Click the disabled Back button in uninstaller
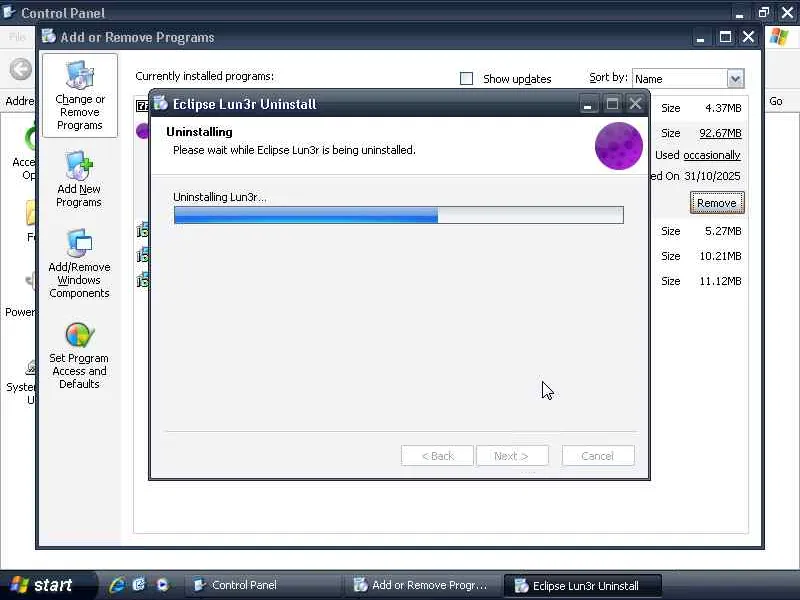The width and height of the screenshot is (800, 600). click(437, 456)
